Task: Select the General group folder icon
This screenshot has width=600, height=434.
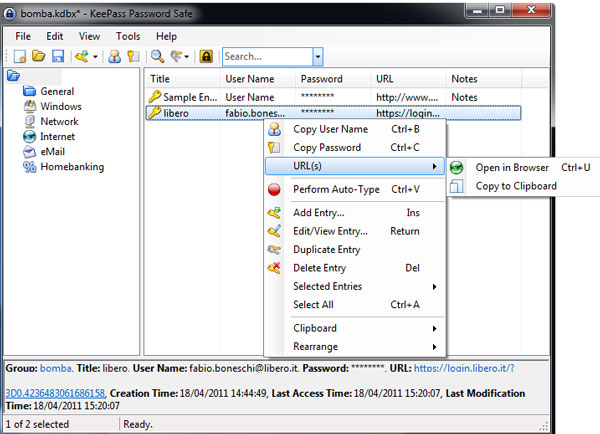Action: [29, 91]
